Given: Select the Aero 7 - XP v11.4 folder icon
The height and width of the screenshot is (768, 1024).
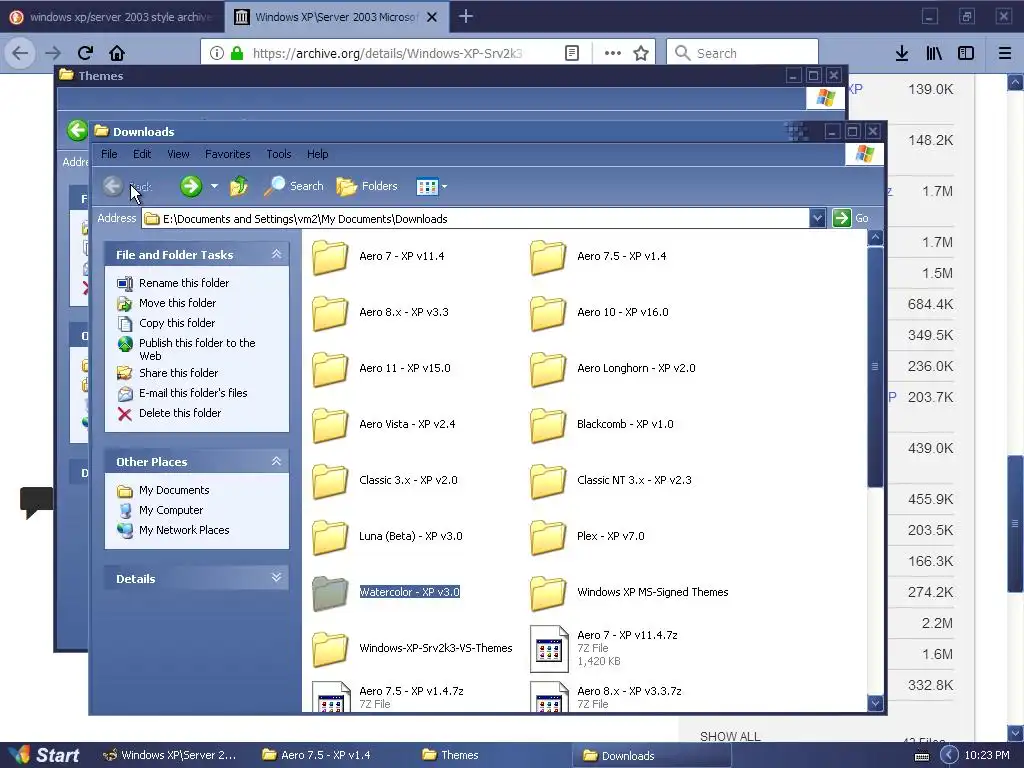Looking at the screenshot, I should [x=330, y=257].
